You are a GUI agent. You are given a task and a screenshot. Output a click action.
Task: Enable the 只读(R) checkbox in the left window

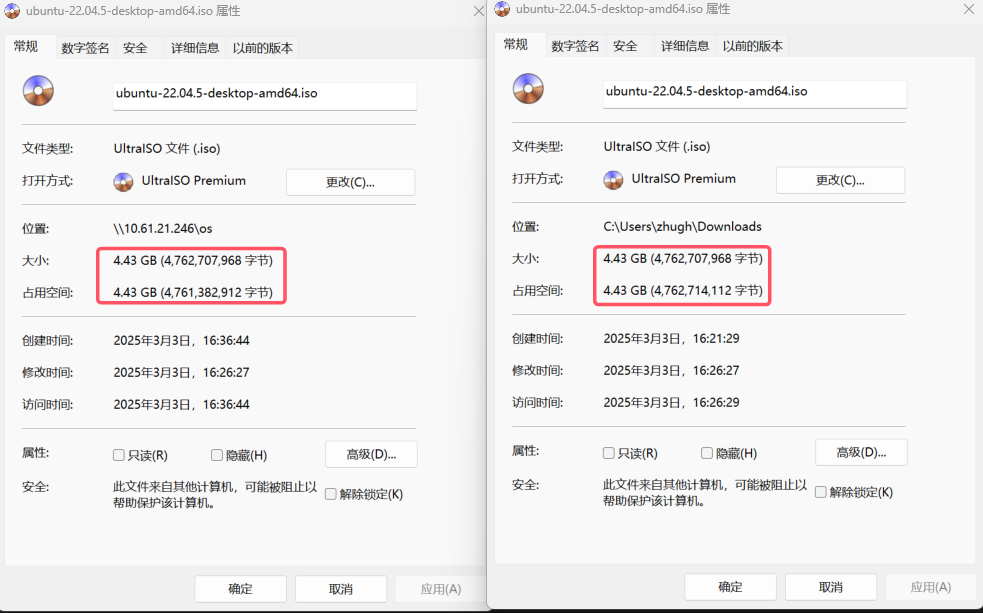[118, 455]
